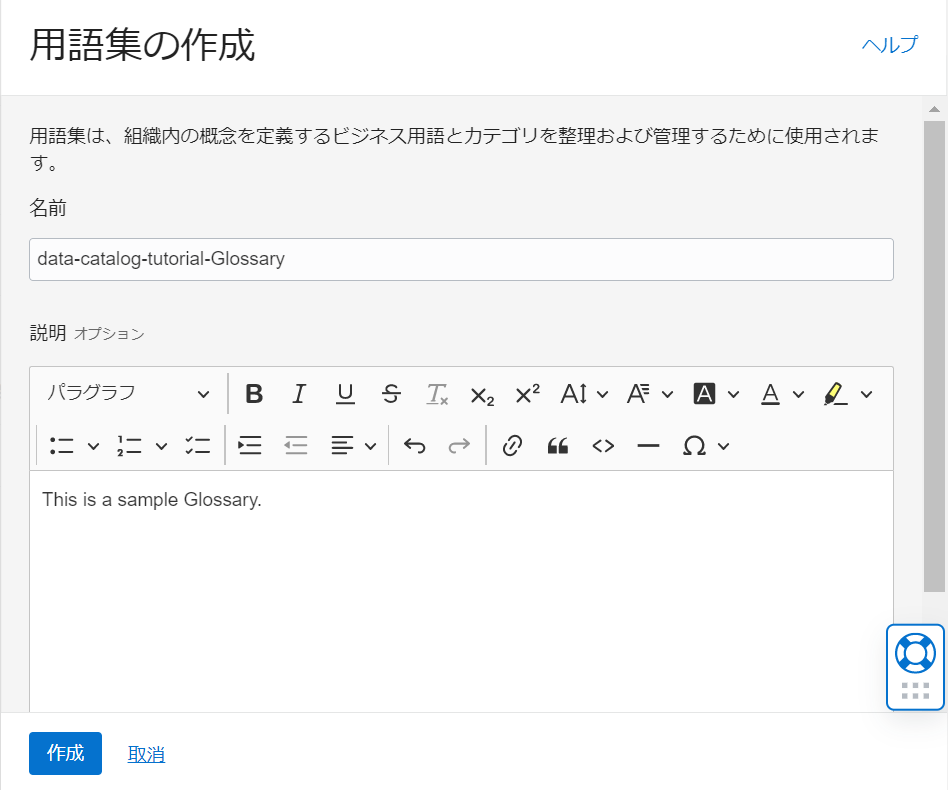Click the 名前 name input field
The image size is (948, 790).
point(461,259)
